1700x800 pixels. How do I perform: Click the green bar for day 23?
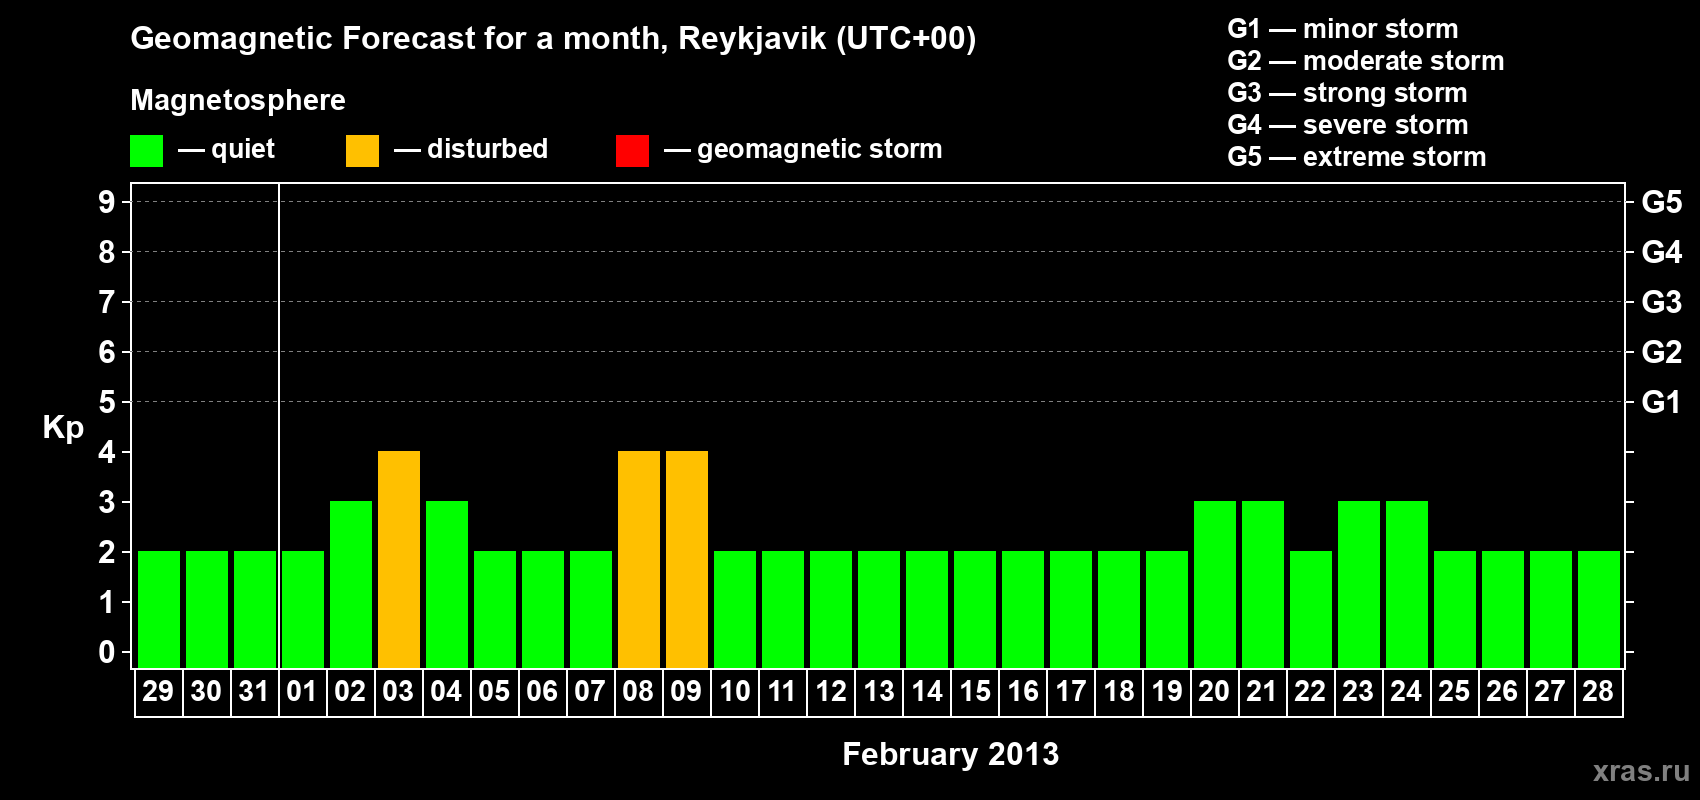click(x=1359, y=584)
